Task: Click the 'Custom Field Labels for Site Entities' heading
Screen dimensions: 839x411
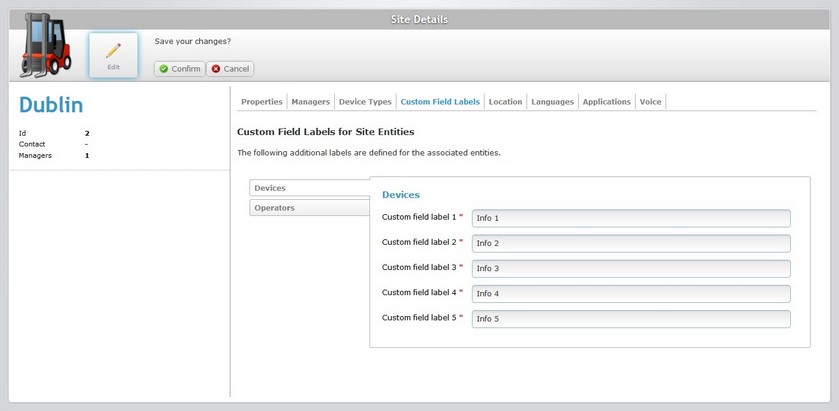Action: [x=325, y=132]
